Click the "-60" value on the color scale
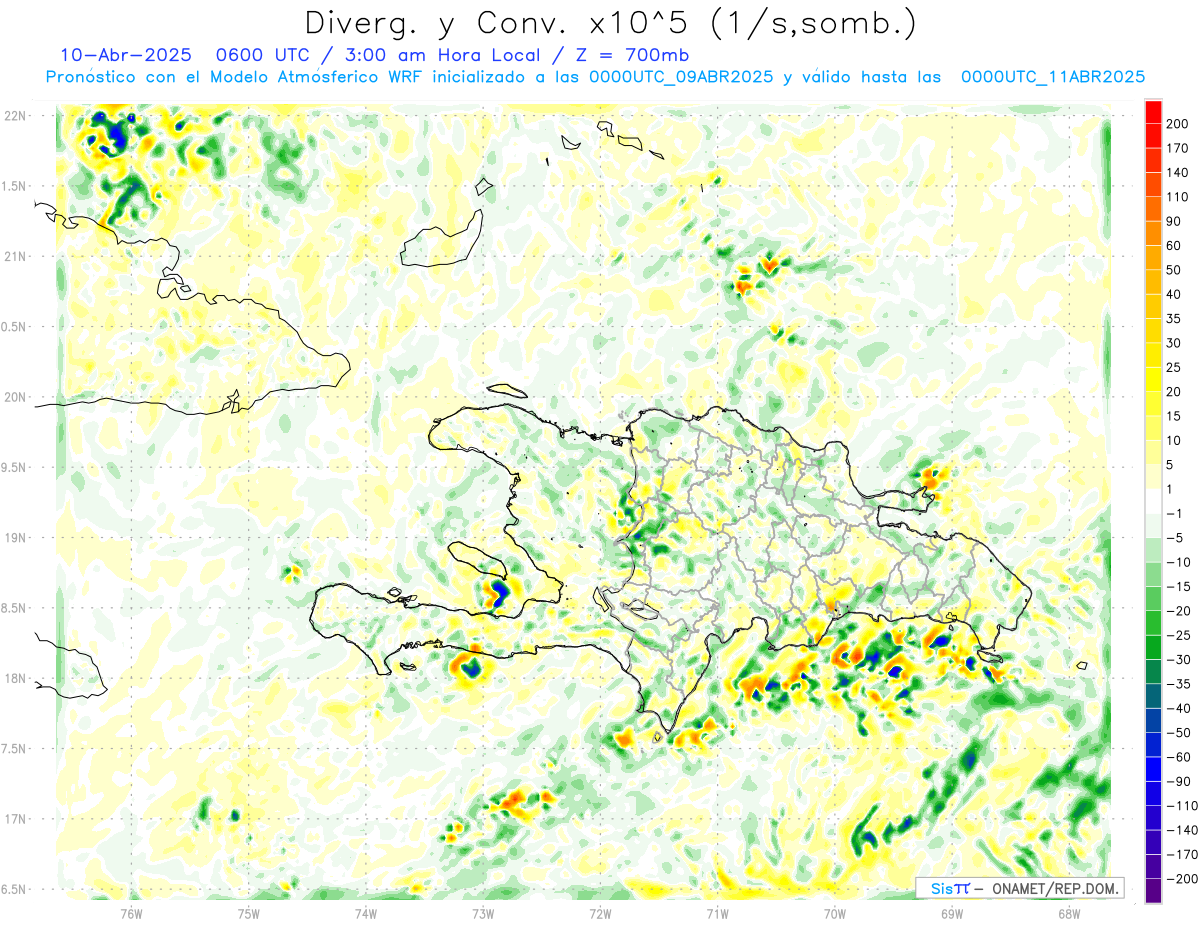This screenshot has height=927, width=1200. (x=1177, y=757)
